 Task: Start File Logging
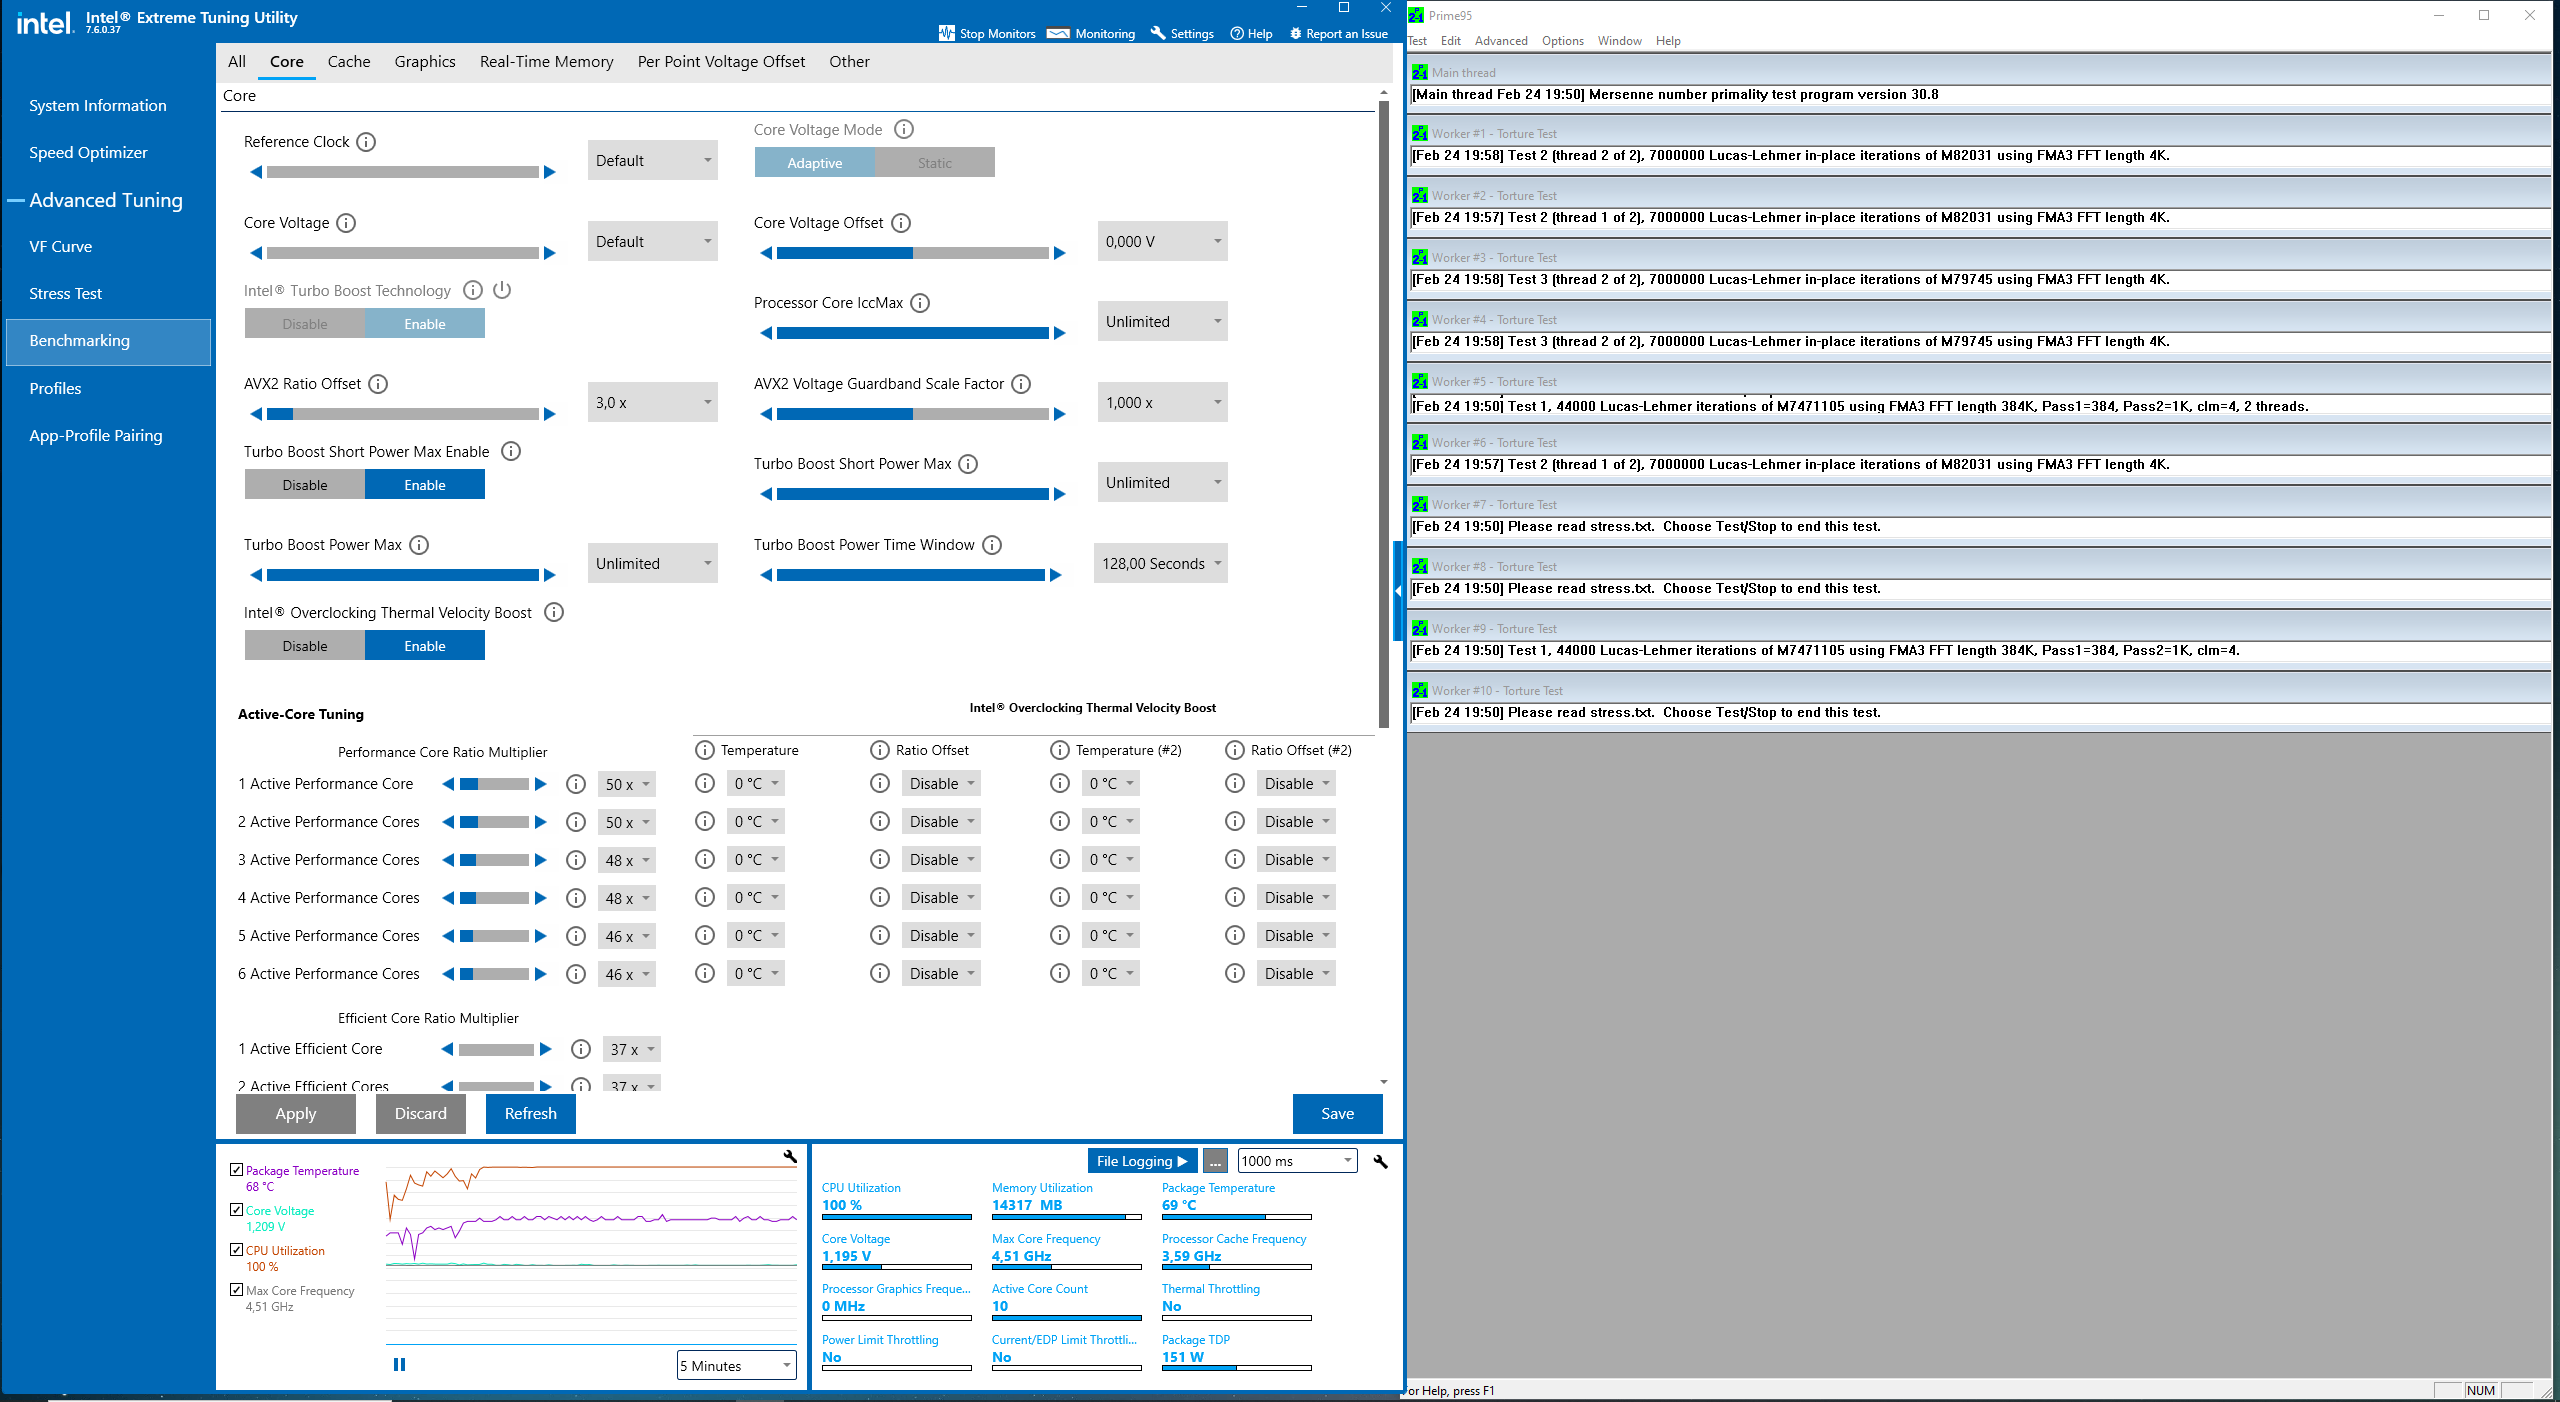(1141, 1161)
